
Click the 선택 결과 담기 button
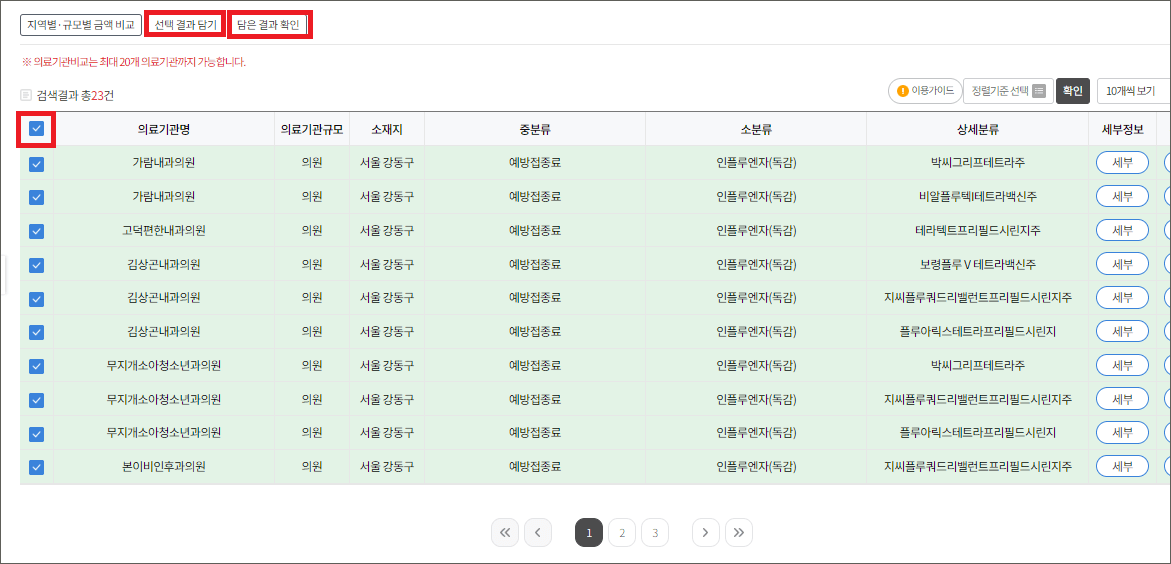click(184, 25)
